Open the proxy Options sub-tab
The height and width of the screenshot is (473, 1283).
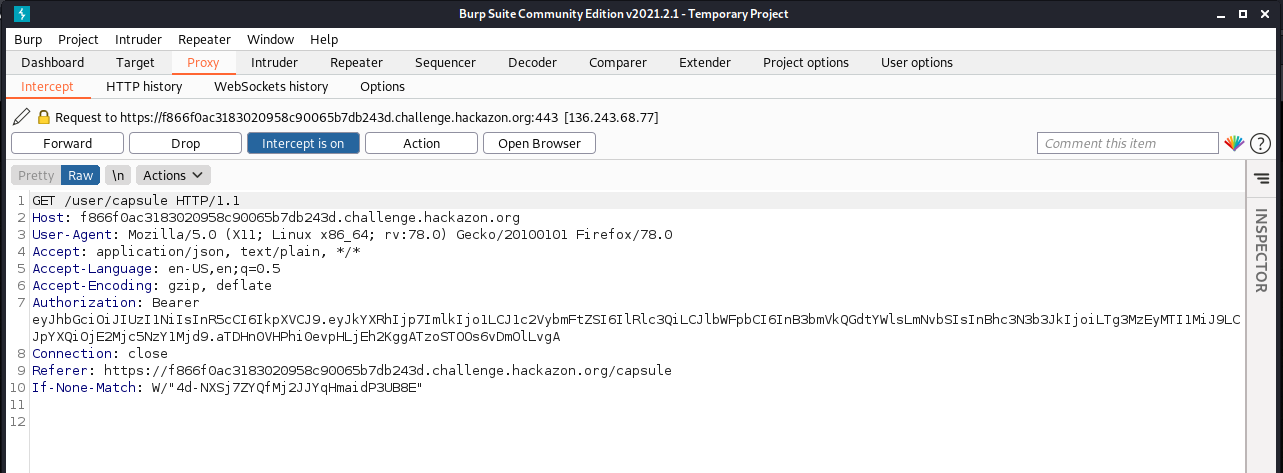pos(382,87)
